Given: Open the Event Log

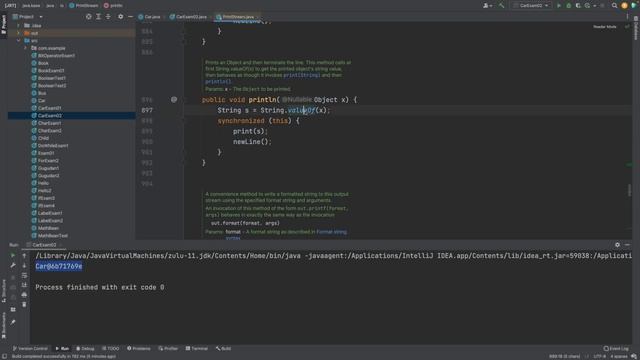Looking at the screenshot, I should click(x=616, y=349).
